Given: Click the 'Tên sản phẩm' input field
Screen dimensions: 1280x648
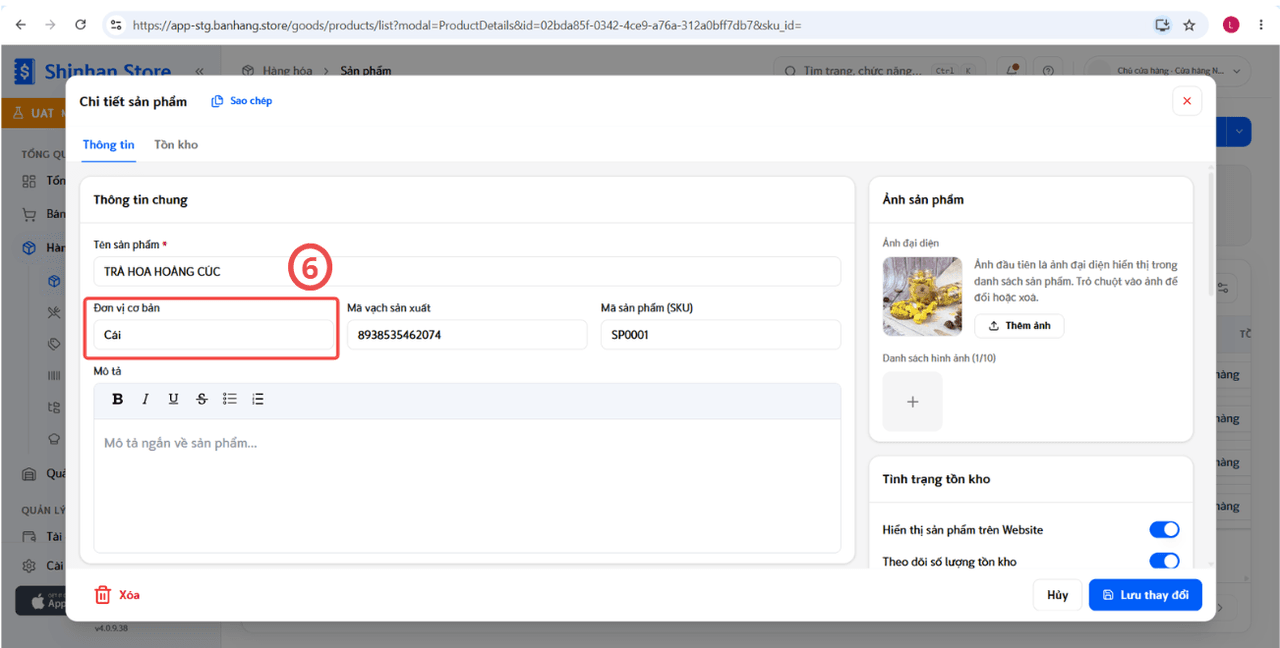Looking at the screenshot, I should click(467, 271).
